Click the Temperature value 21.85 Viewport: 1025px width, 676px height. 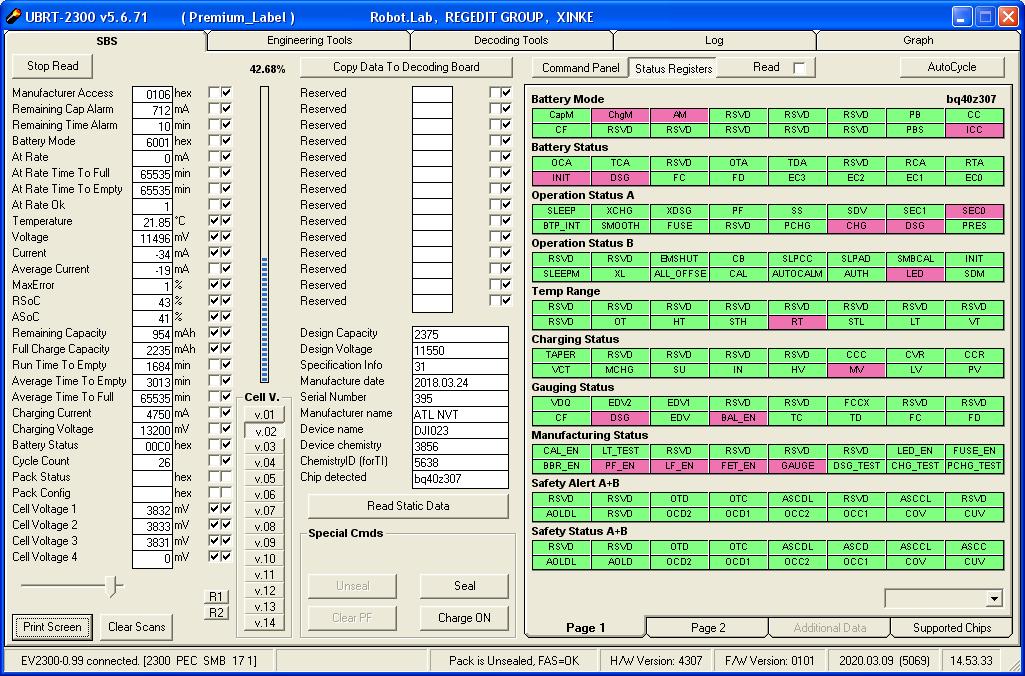click(152, 222)
